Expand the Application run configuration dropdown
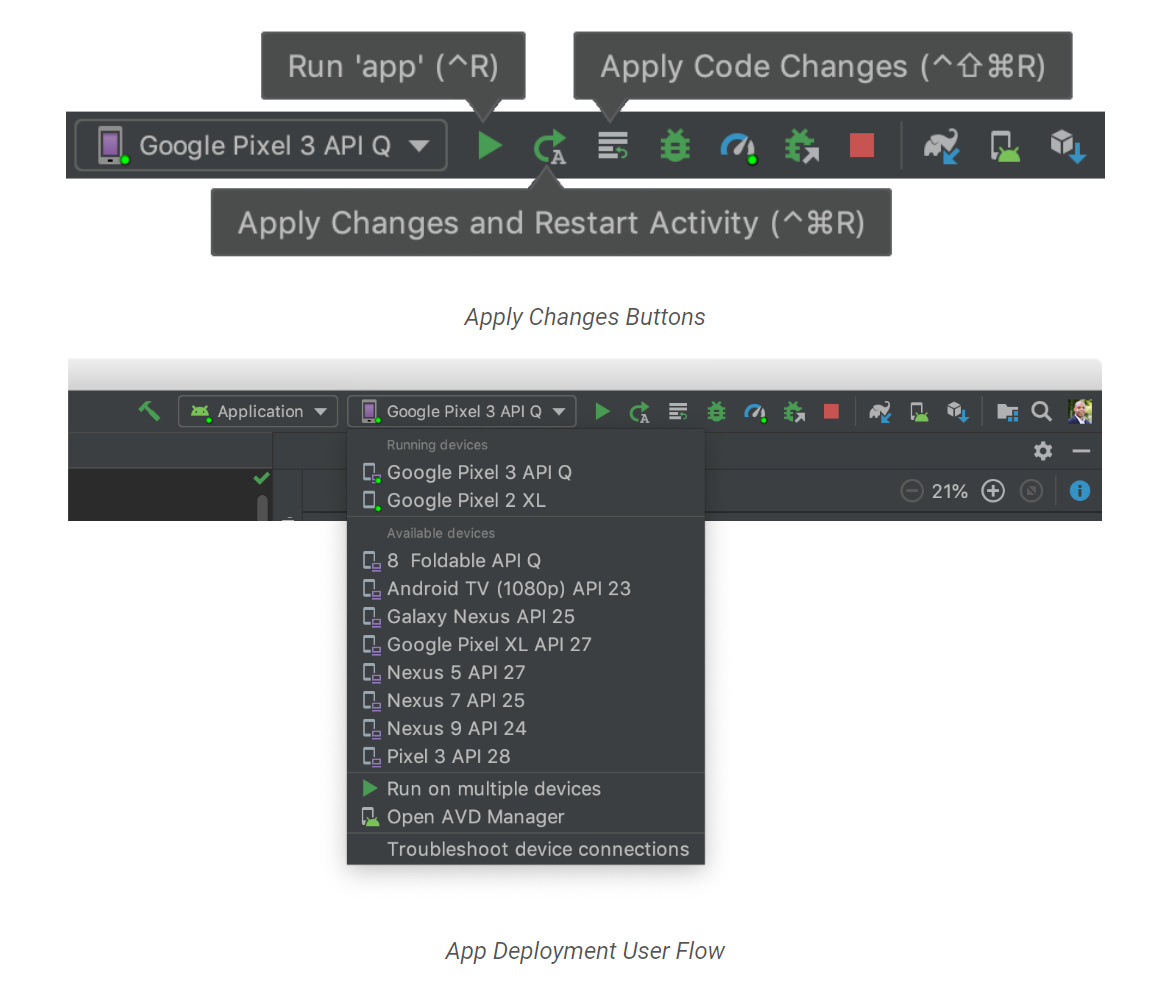The width and height of the screenshot is (1151, 981). [257, 411]
